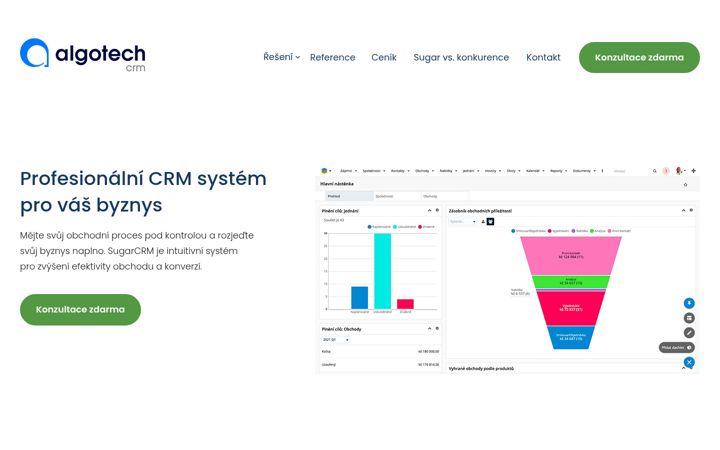
Task: Click the single user icon in funnel panel
Action: tap(483, 222)
